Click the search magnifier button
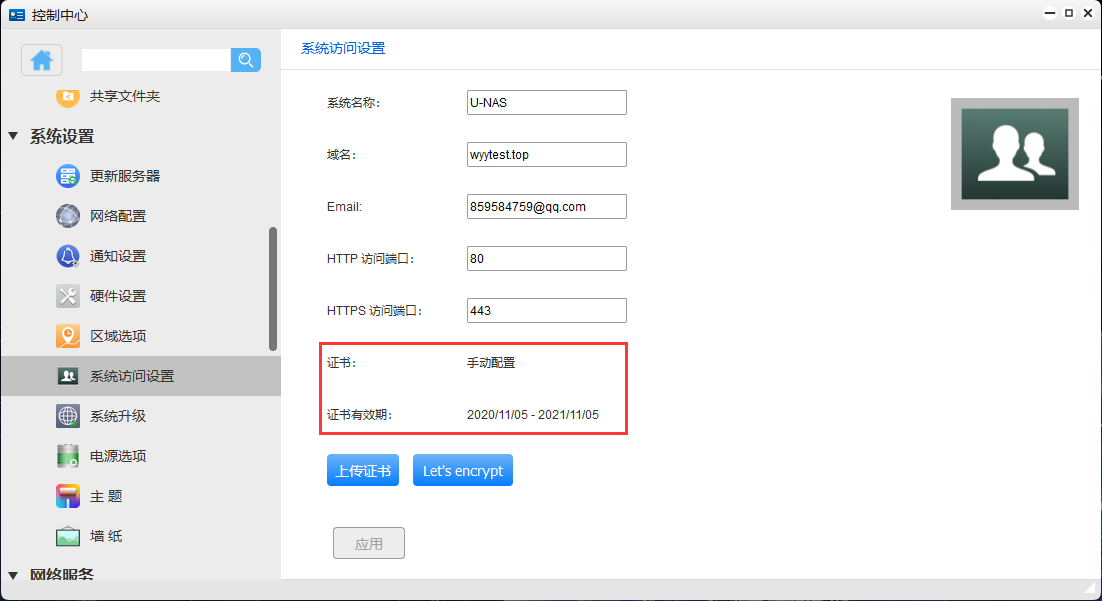This screenshot has width=1102, height=601. [246, 60]
